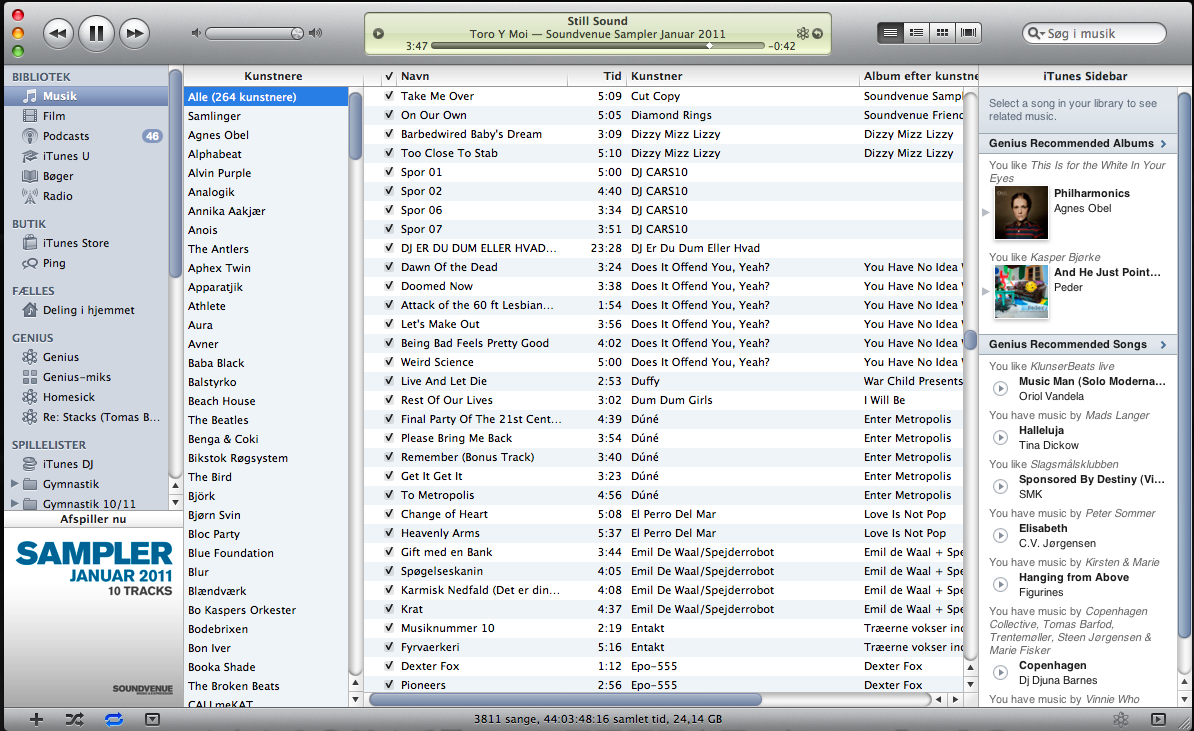
Task: Open Ping in the sidebar
Action: tap(54, 263)
